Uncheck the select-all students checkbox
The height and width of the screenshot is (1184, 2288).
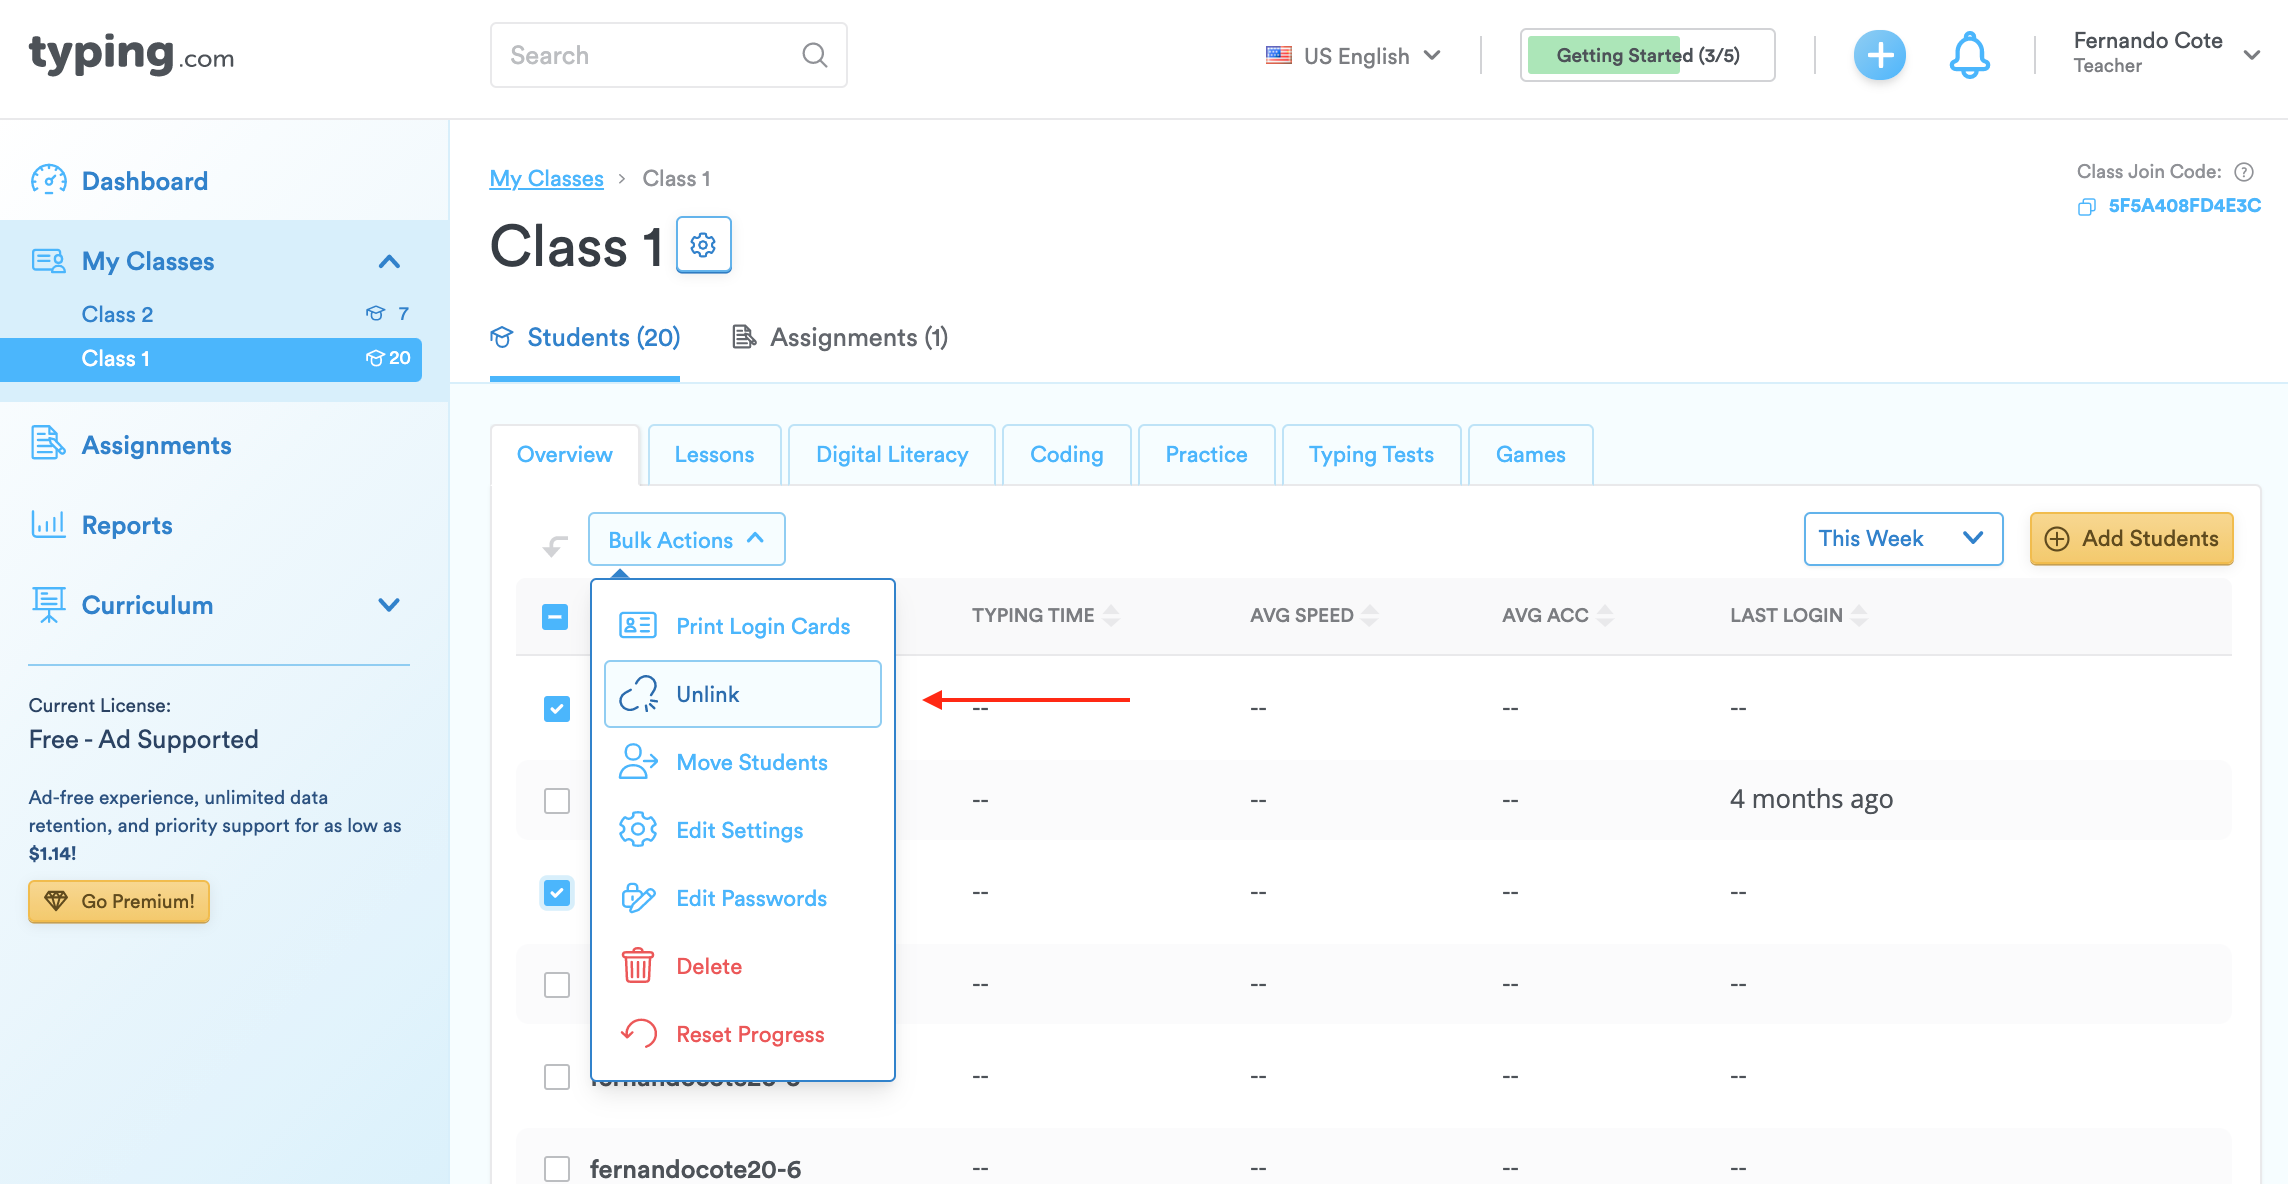tap(556, 617)
